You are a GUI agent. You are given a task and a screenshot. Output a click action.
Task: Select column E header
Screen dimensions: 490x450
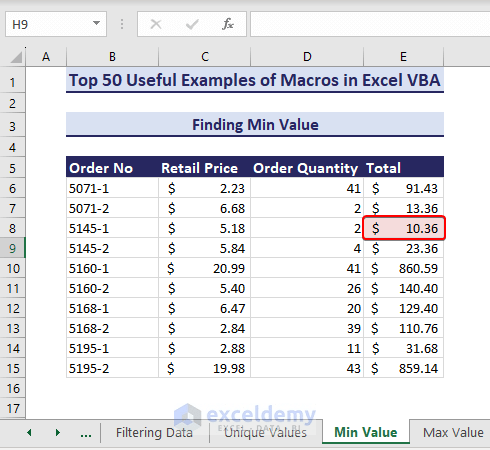[x=403, y=57]
